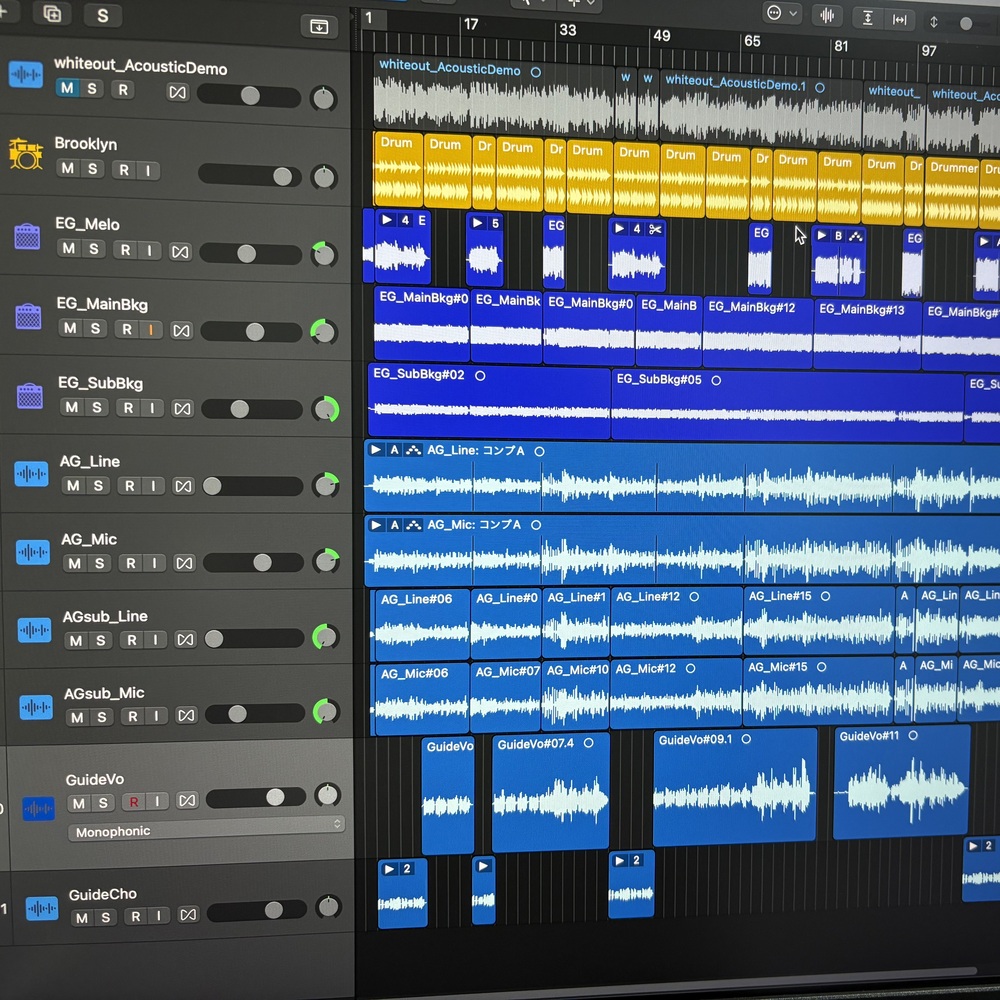Click the waveform zoom icon in toolbar
This screenshot has width=1000, height=1000.
(827, 15)
